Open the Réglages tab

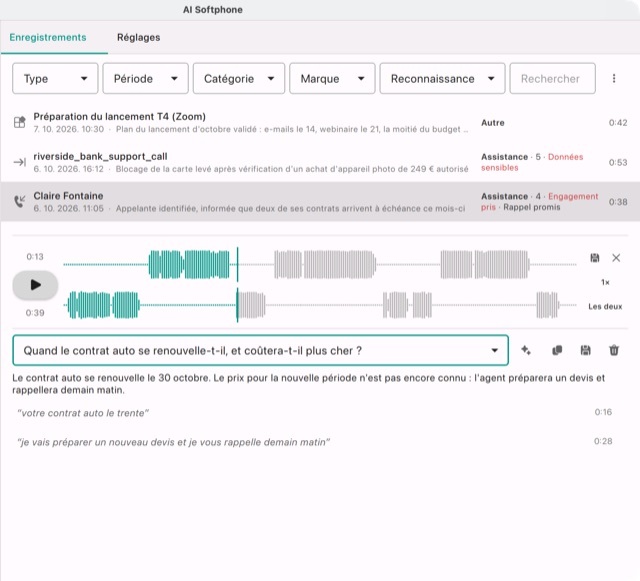[x=138, y=37]
